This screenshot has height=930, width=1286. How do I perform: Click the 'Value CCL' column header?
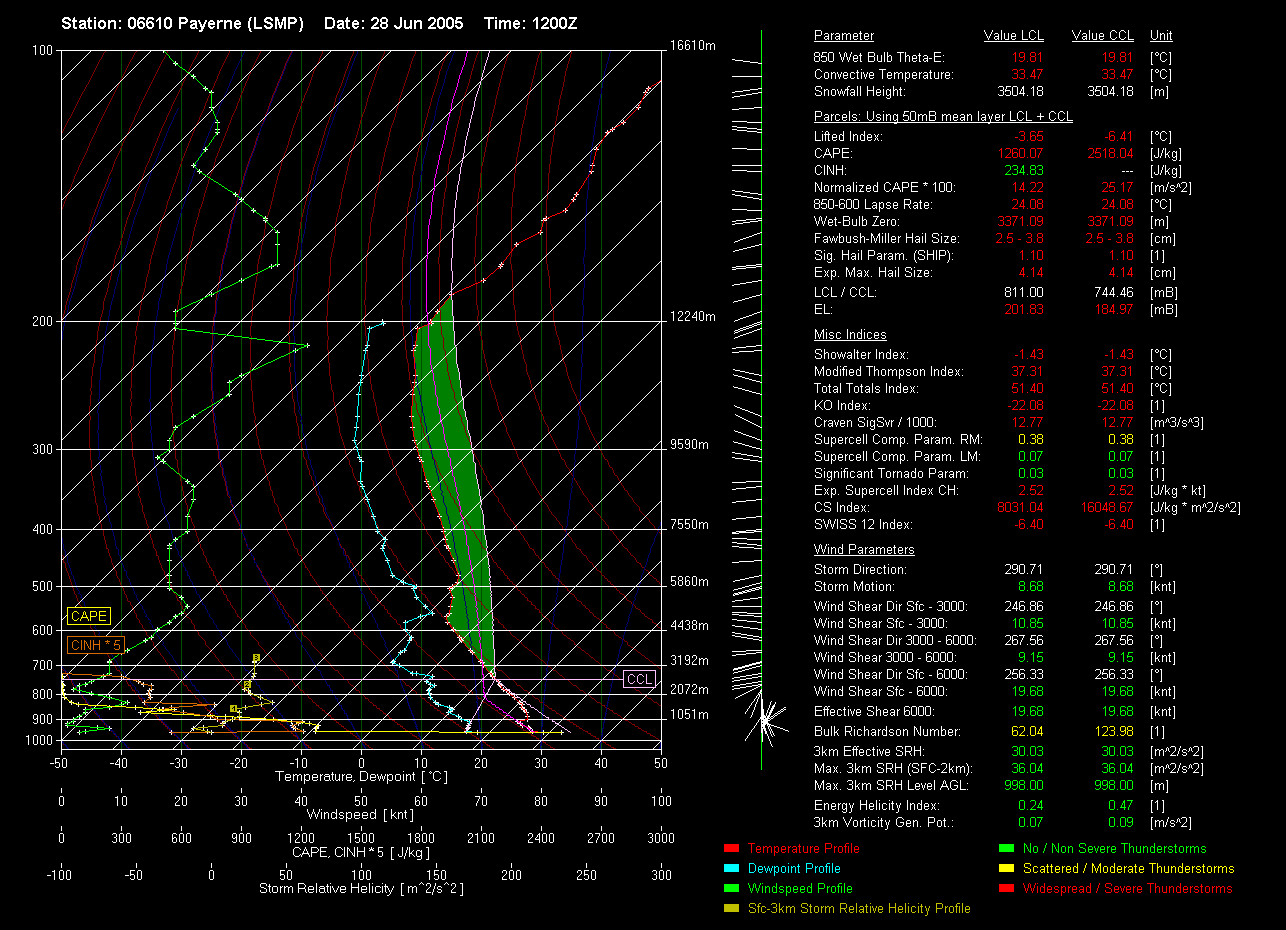[x=1102, y=36]
